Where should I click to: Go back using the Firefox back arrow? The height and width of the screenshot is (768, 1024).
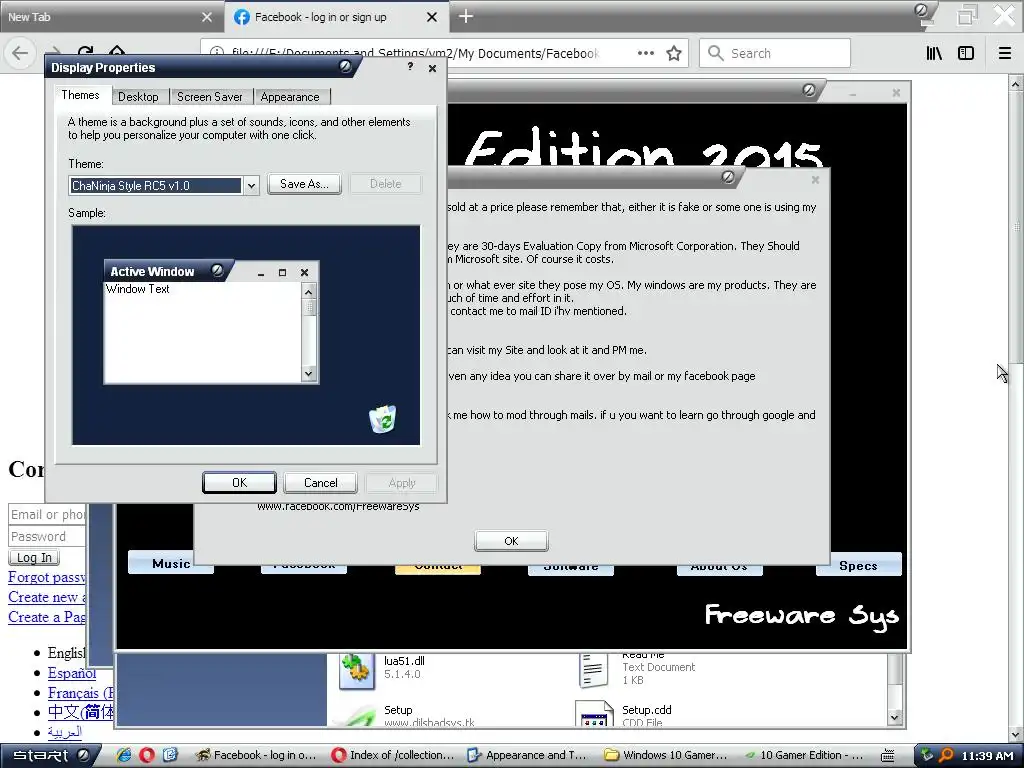point(20,53)
